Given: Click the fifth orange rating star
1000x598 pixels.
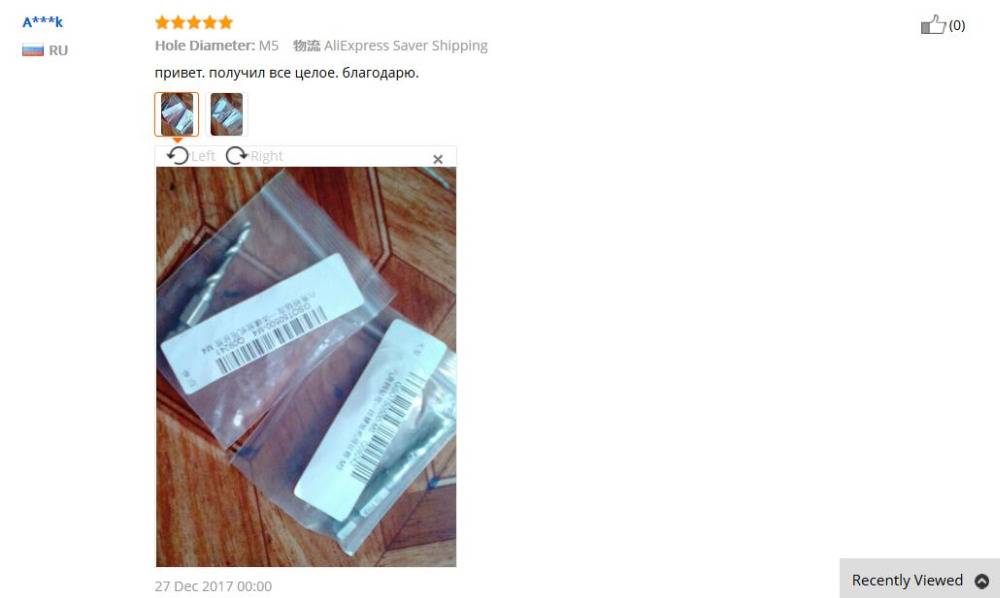Looking at the screenshot, I should pyautogui.click(x=226, y=23).
